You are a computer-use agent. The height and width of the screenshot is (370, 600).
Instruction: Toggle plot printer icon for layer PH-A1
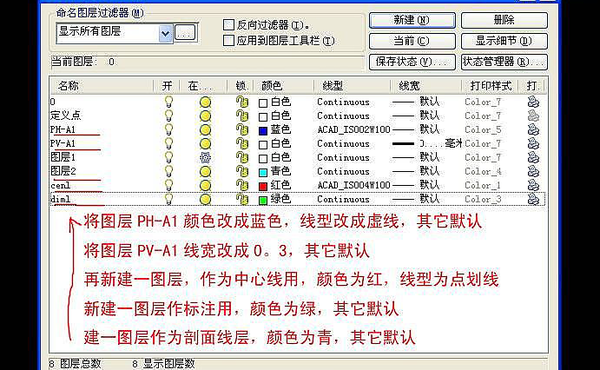point(533,130)
